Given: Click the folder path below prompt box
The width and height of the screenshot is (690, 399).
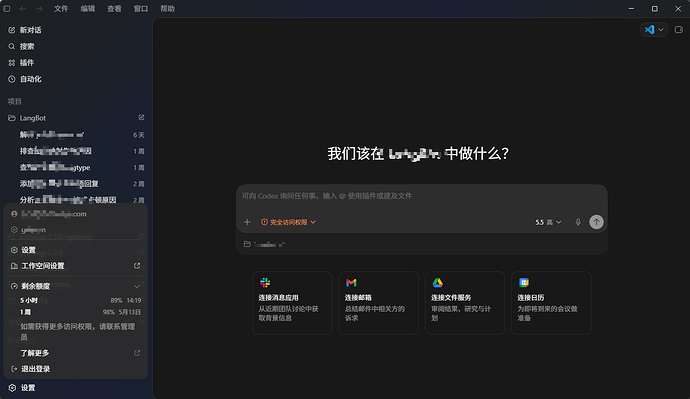Looking at the screenshot, I should click(264, 244).
